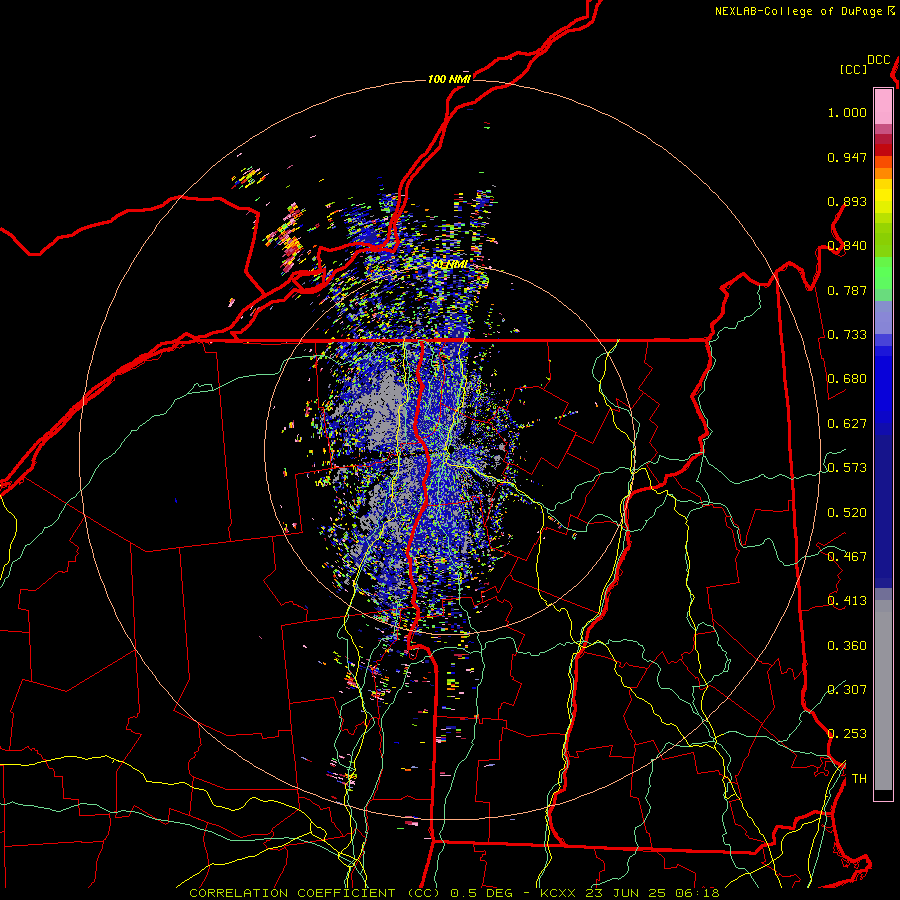This screenshot has width=900, height=900.
Task: Click the 50 NMI range ring label
Action: point(449,265)
